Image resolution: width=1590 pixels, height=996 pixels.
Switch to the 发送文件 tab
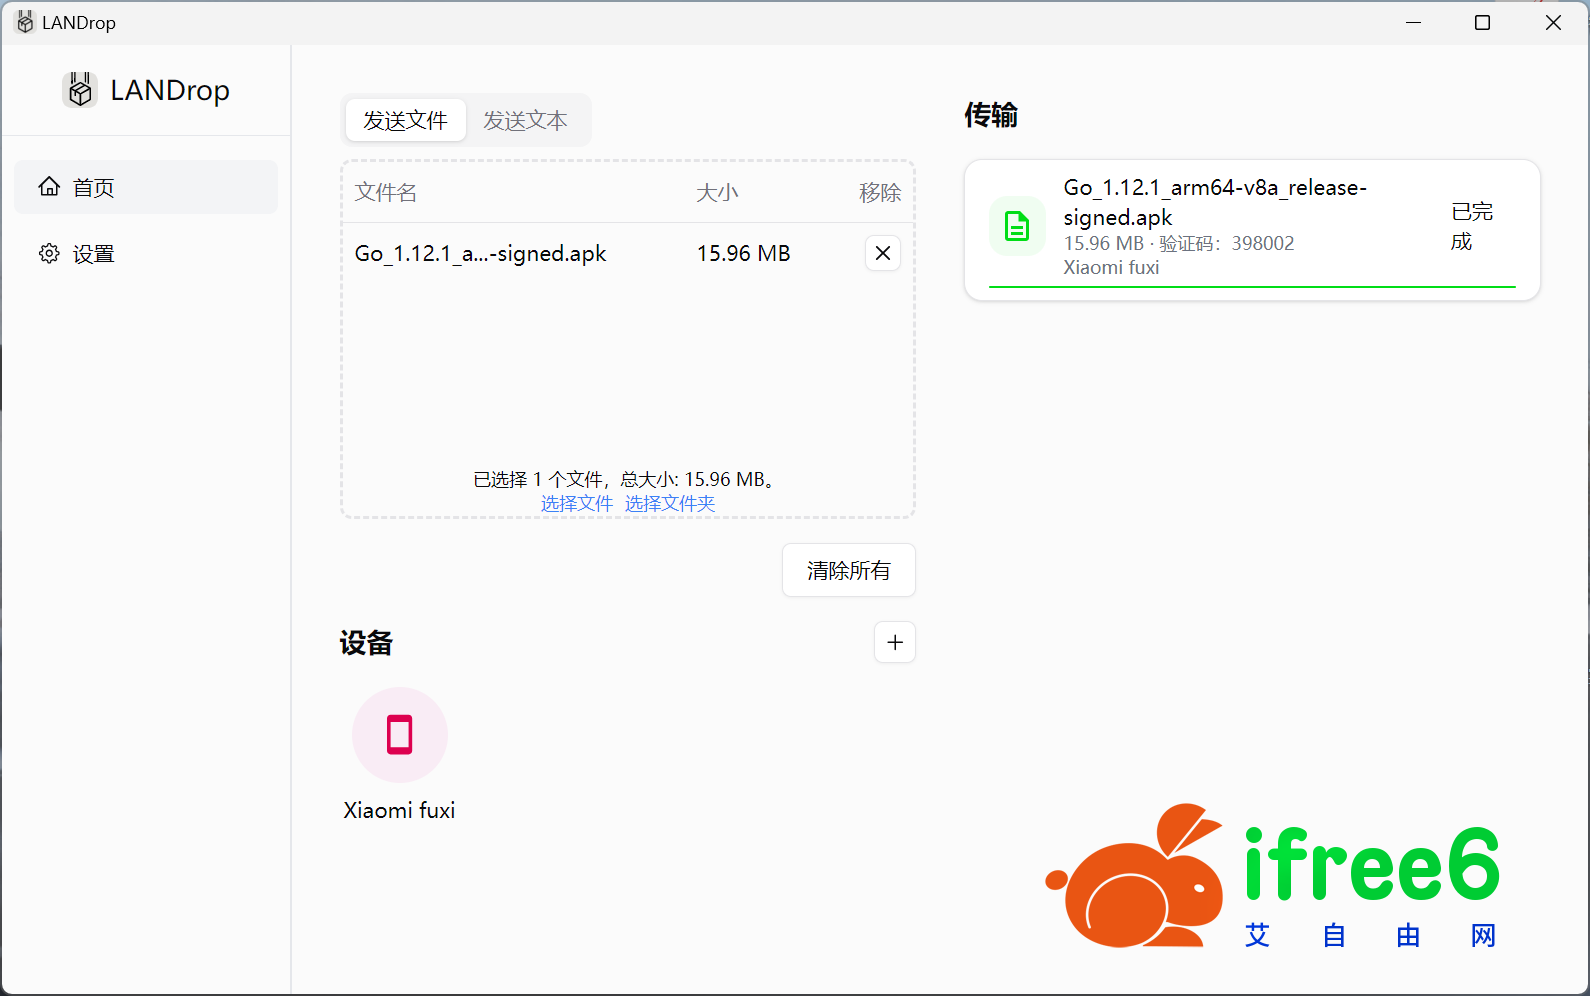405,121
